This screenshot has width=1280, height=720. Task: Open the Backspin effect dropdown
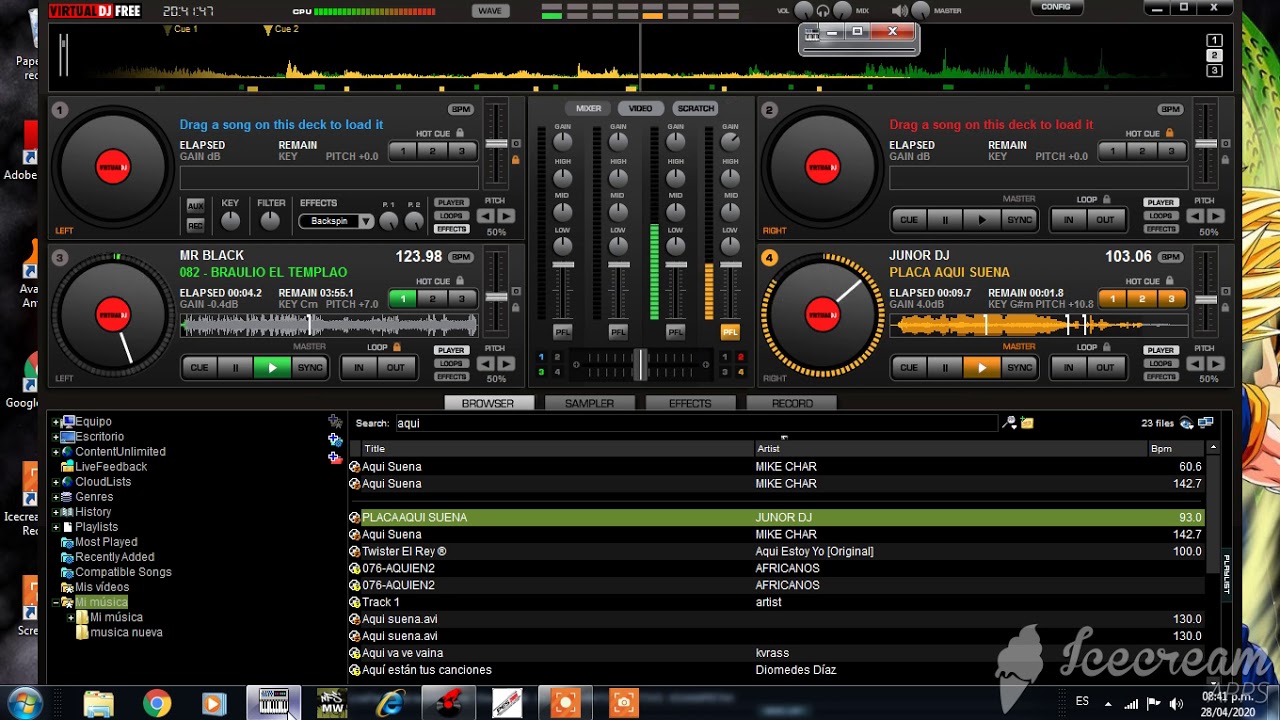point(366,221)
